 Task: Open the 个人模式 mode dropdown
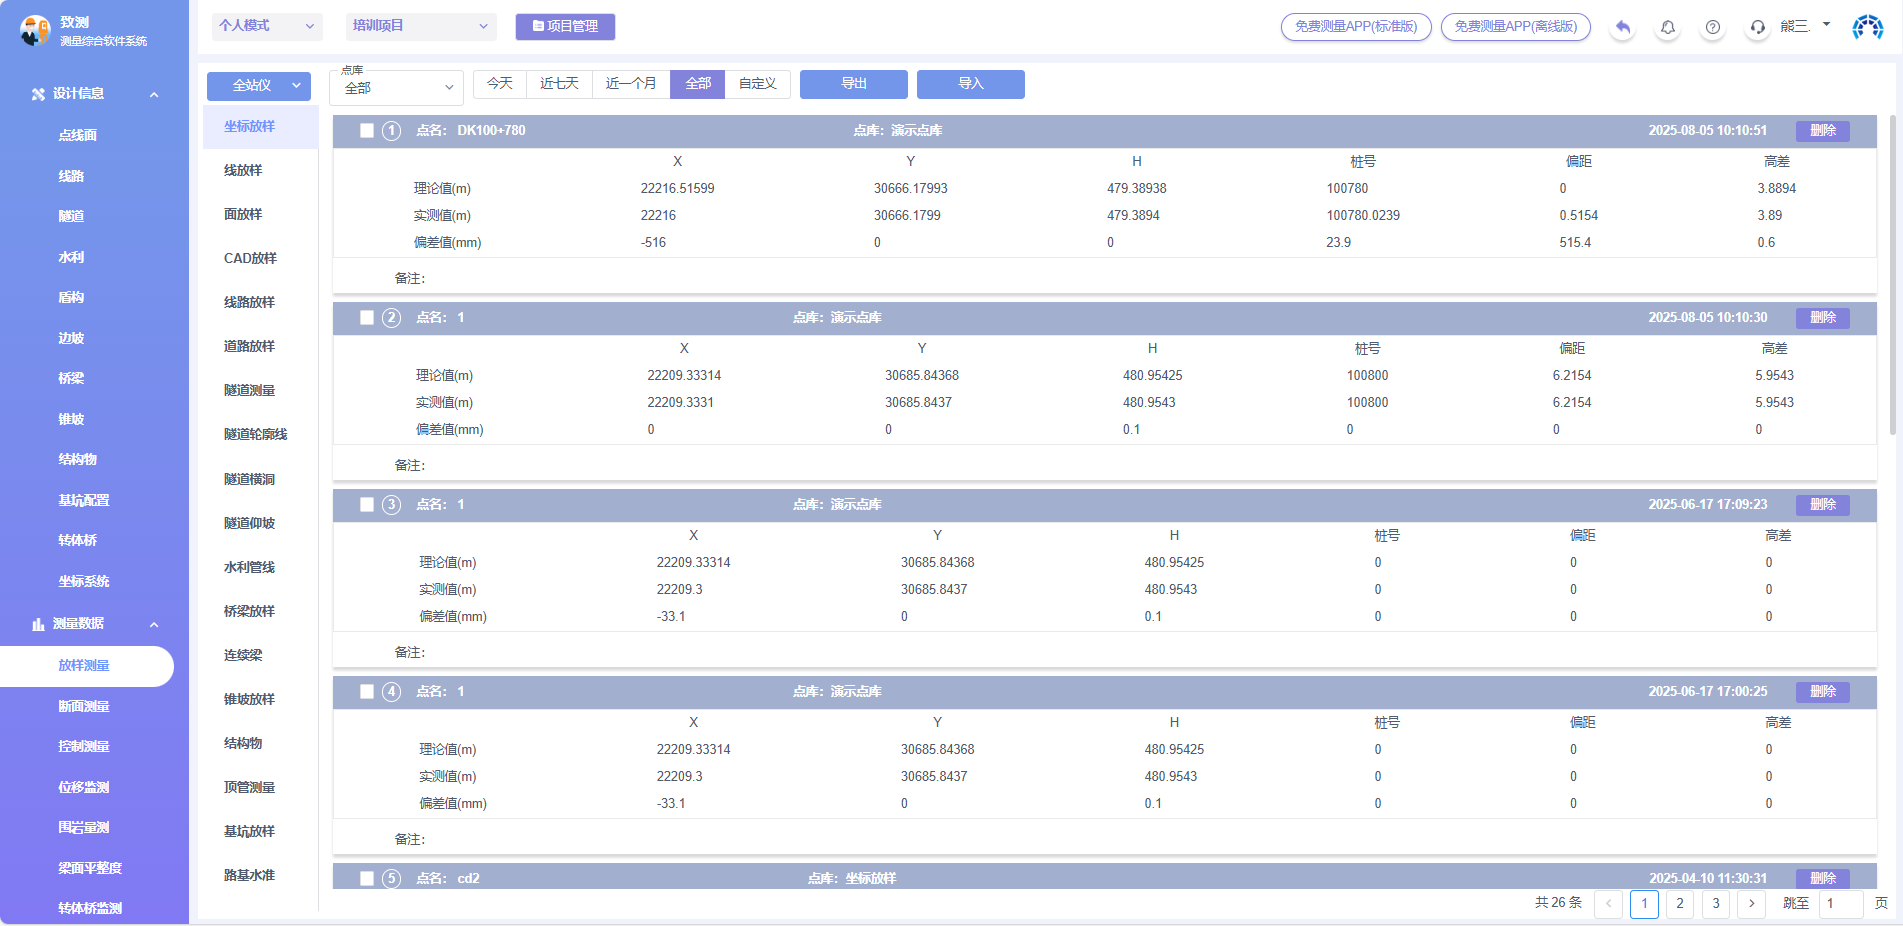[266, 26]
